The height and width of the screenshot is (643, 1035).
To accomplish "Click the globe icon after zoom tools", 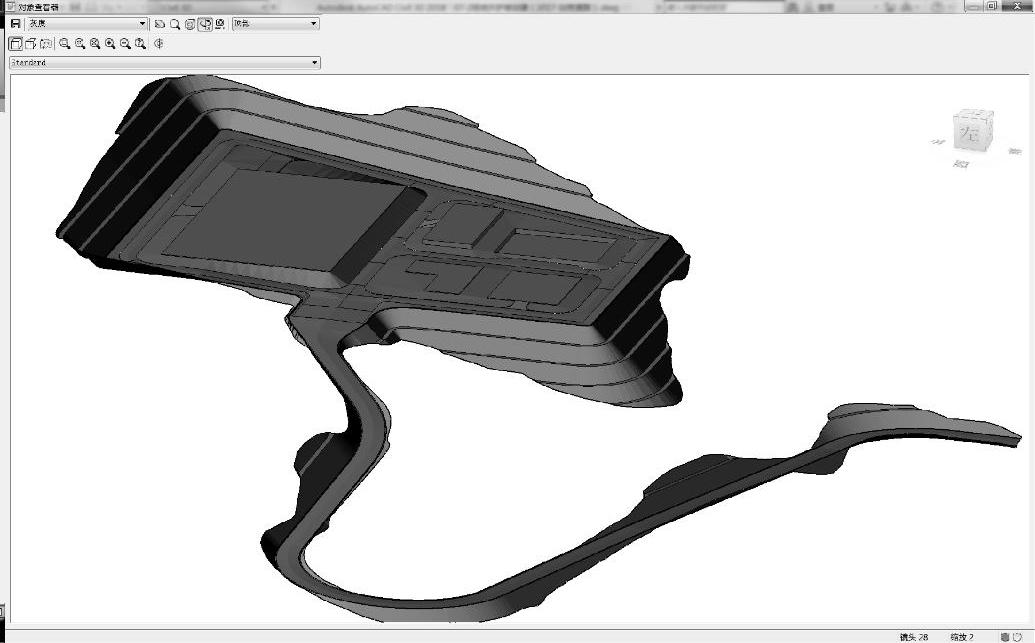I will (x=159, y=44).
